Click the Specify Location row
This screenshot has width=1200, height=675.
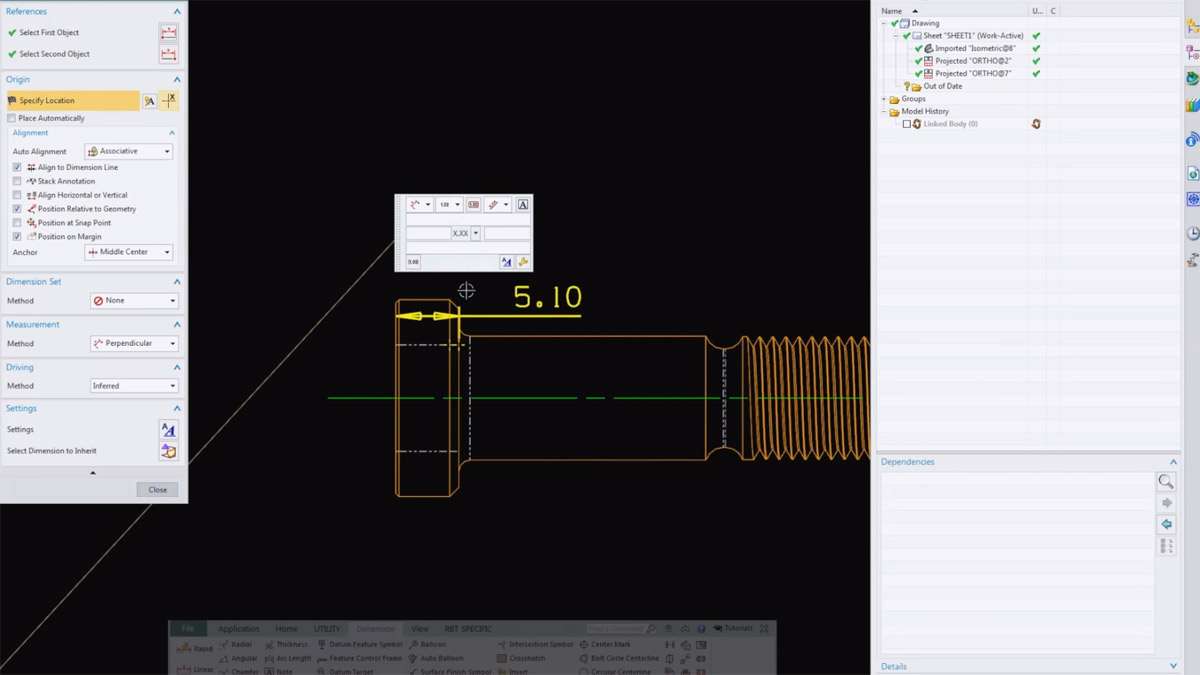point(72,101)
